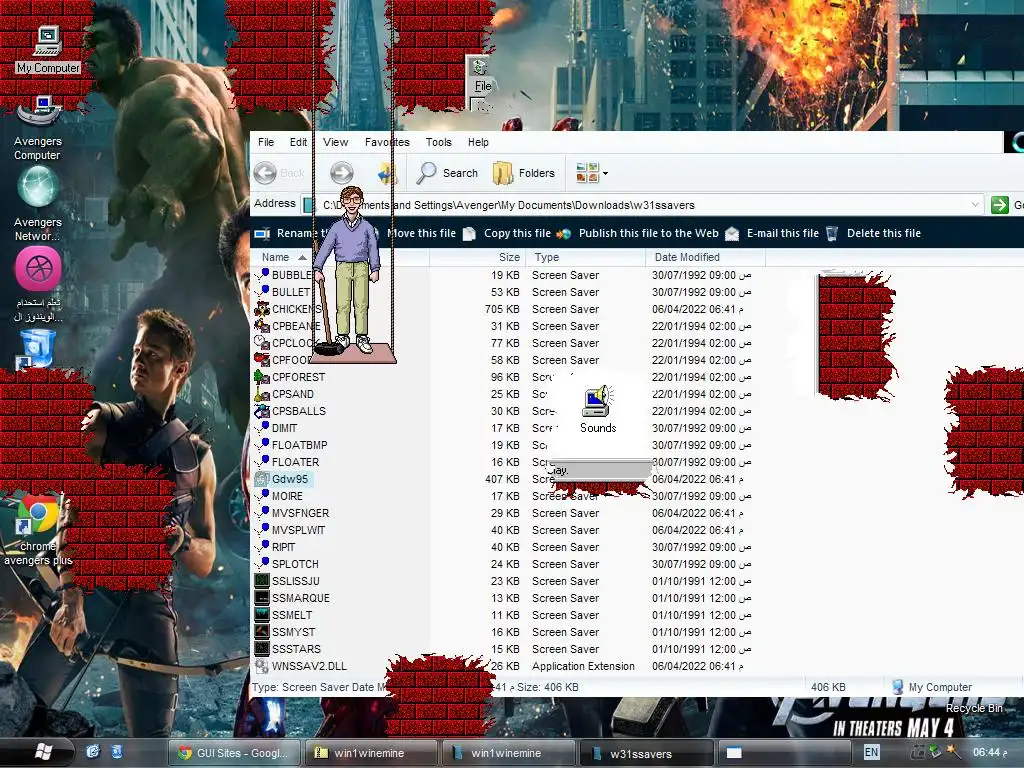Open the Favorites menu

pos(387,142)
